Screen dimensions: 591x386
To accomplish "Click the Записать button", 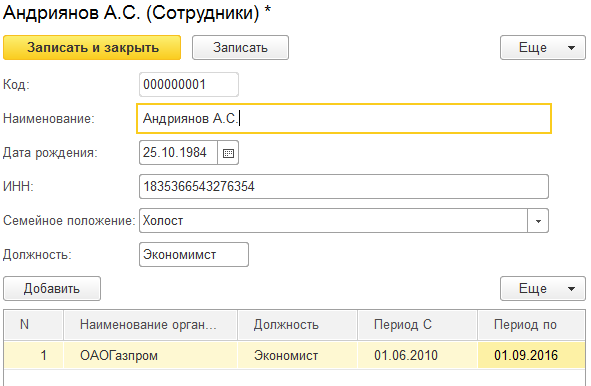I will tap(240, 47).
